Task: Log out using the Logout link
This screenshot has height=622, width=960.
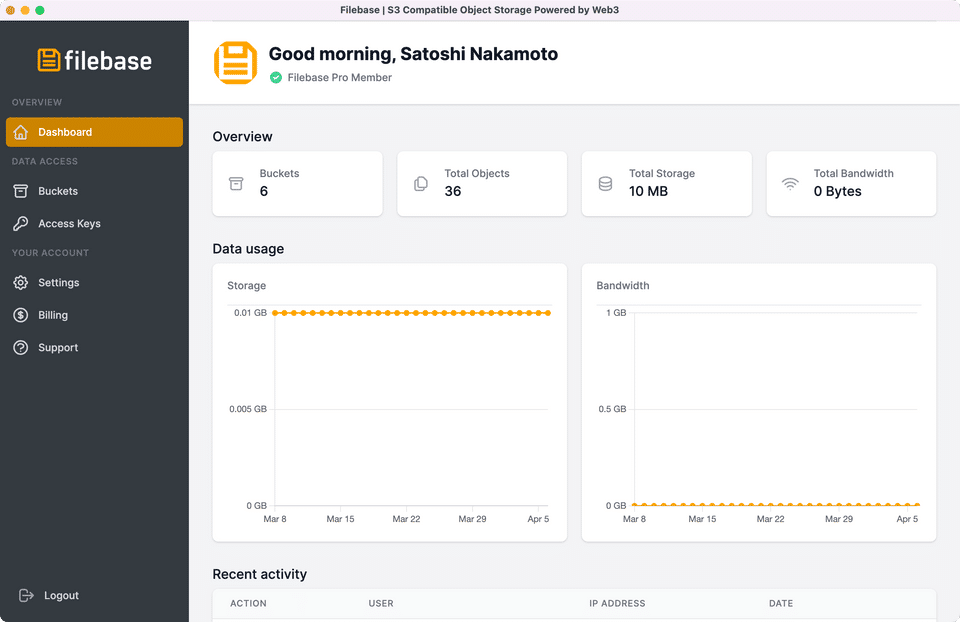Action: pyautogui.click(x=61, y=596)
